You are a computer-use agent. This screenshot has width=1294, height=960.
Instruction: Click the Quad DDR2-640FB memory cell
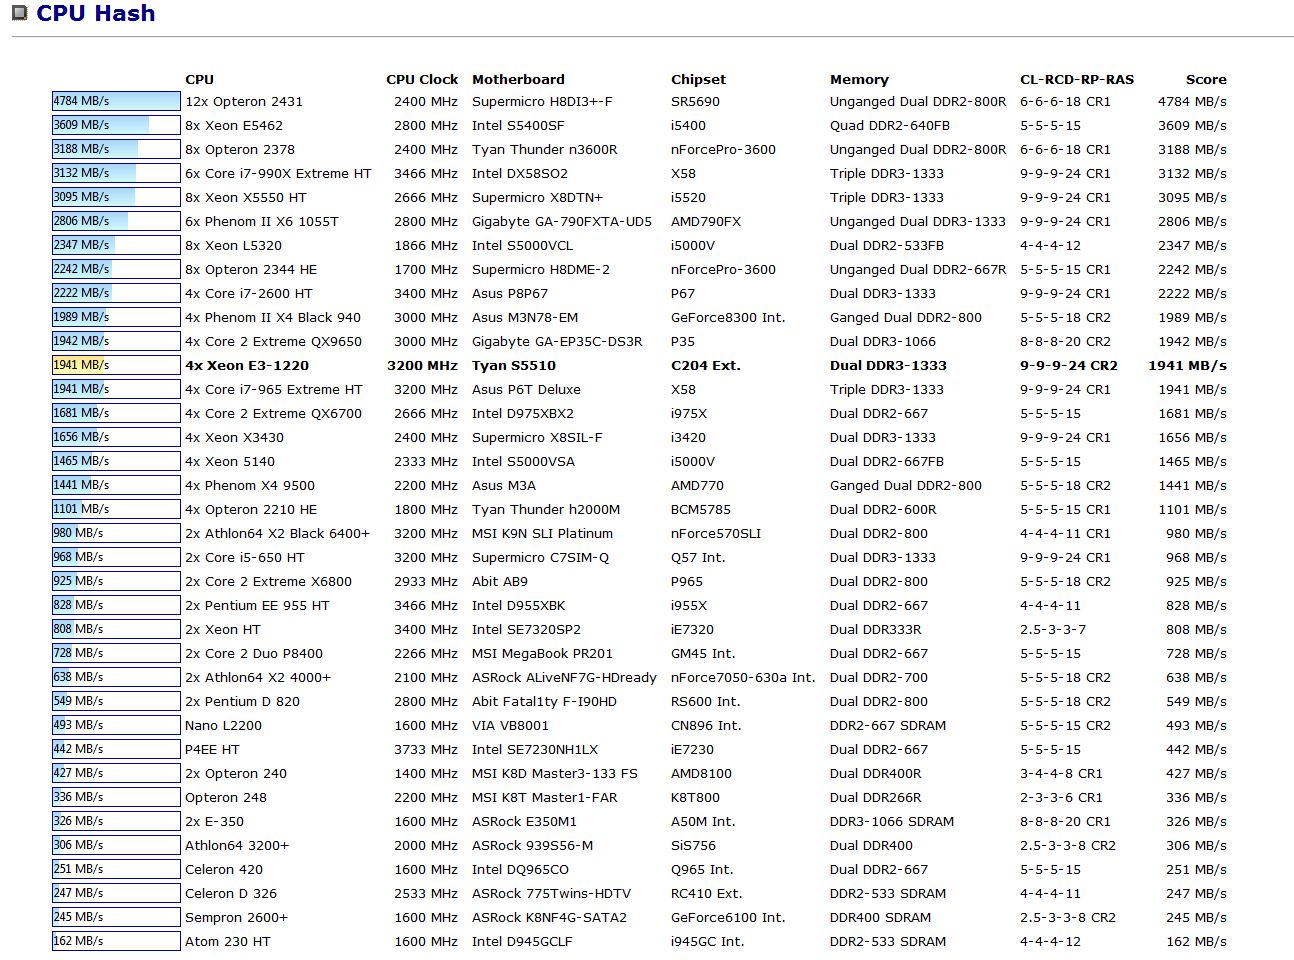click(x=890, y=125)
